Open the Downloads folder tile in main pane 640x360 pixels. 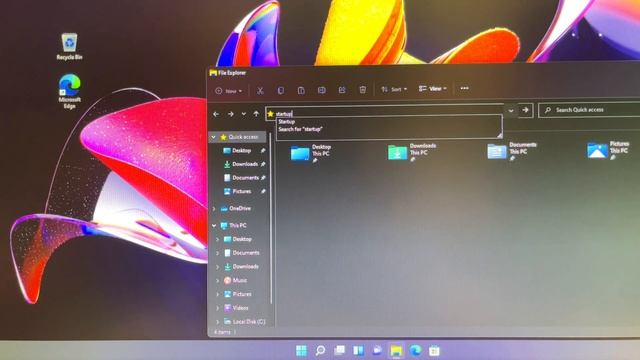(412, 152)
